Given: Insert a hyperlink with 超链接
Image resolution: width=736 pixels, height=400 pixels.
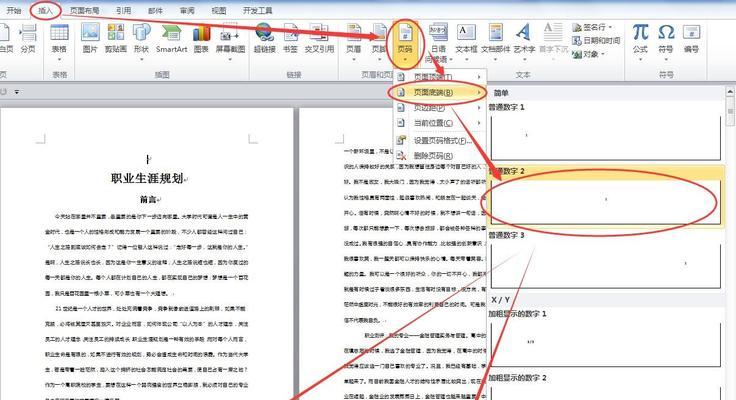Looking at the screenshot, I should coord(265,39).
